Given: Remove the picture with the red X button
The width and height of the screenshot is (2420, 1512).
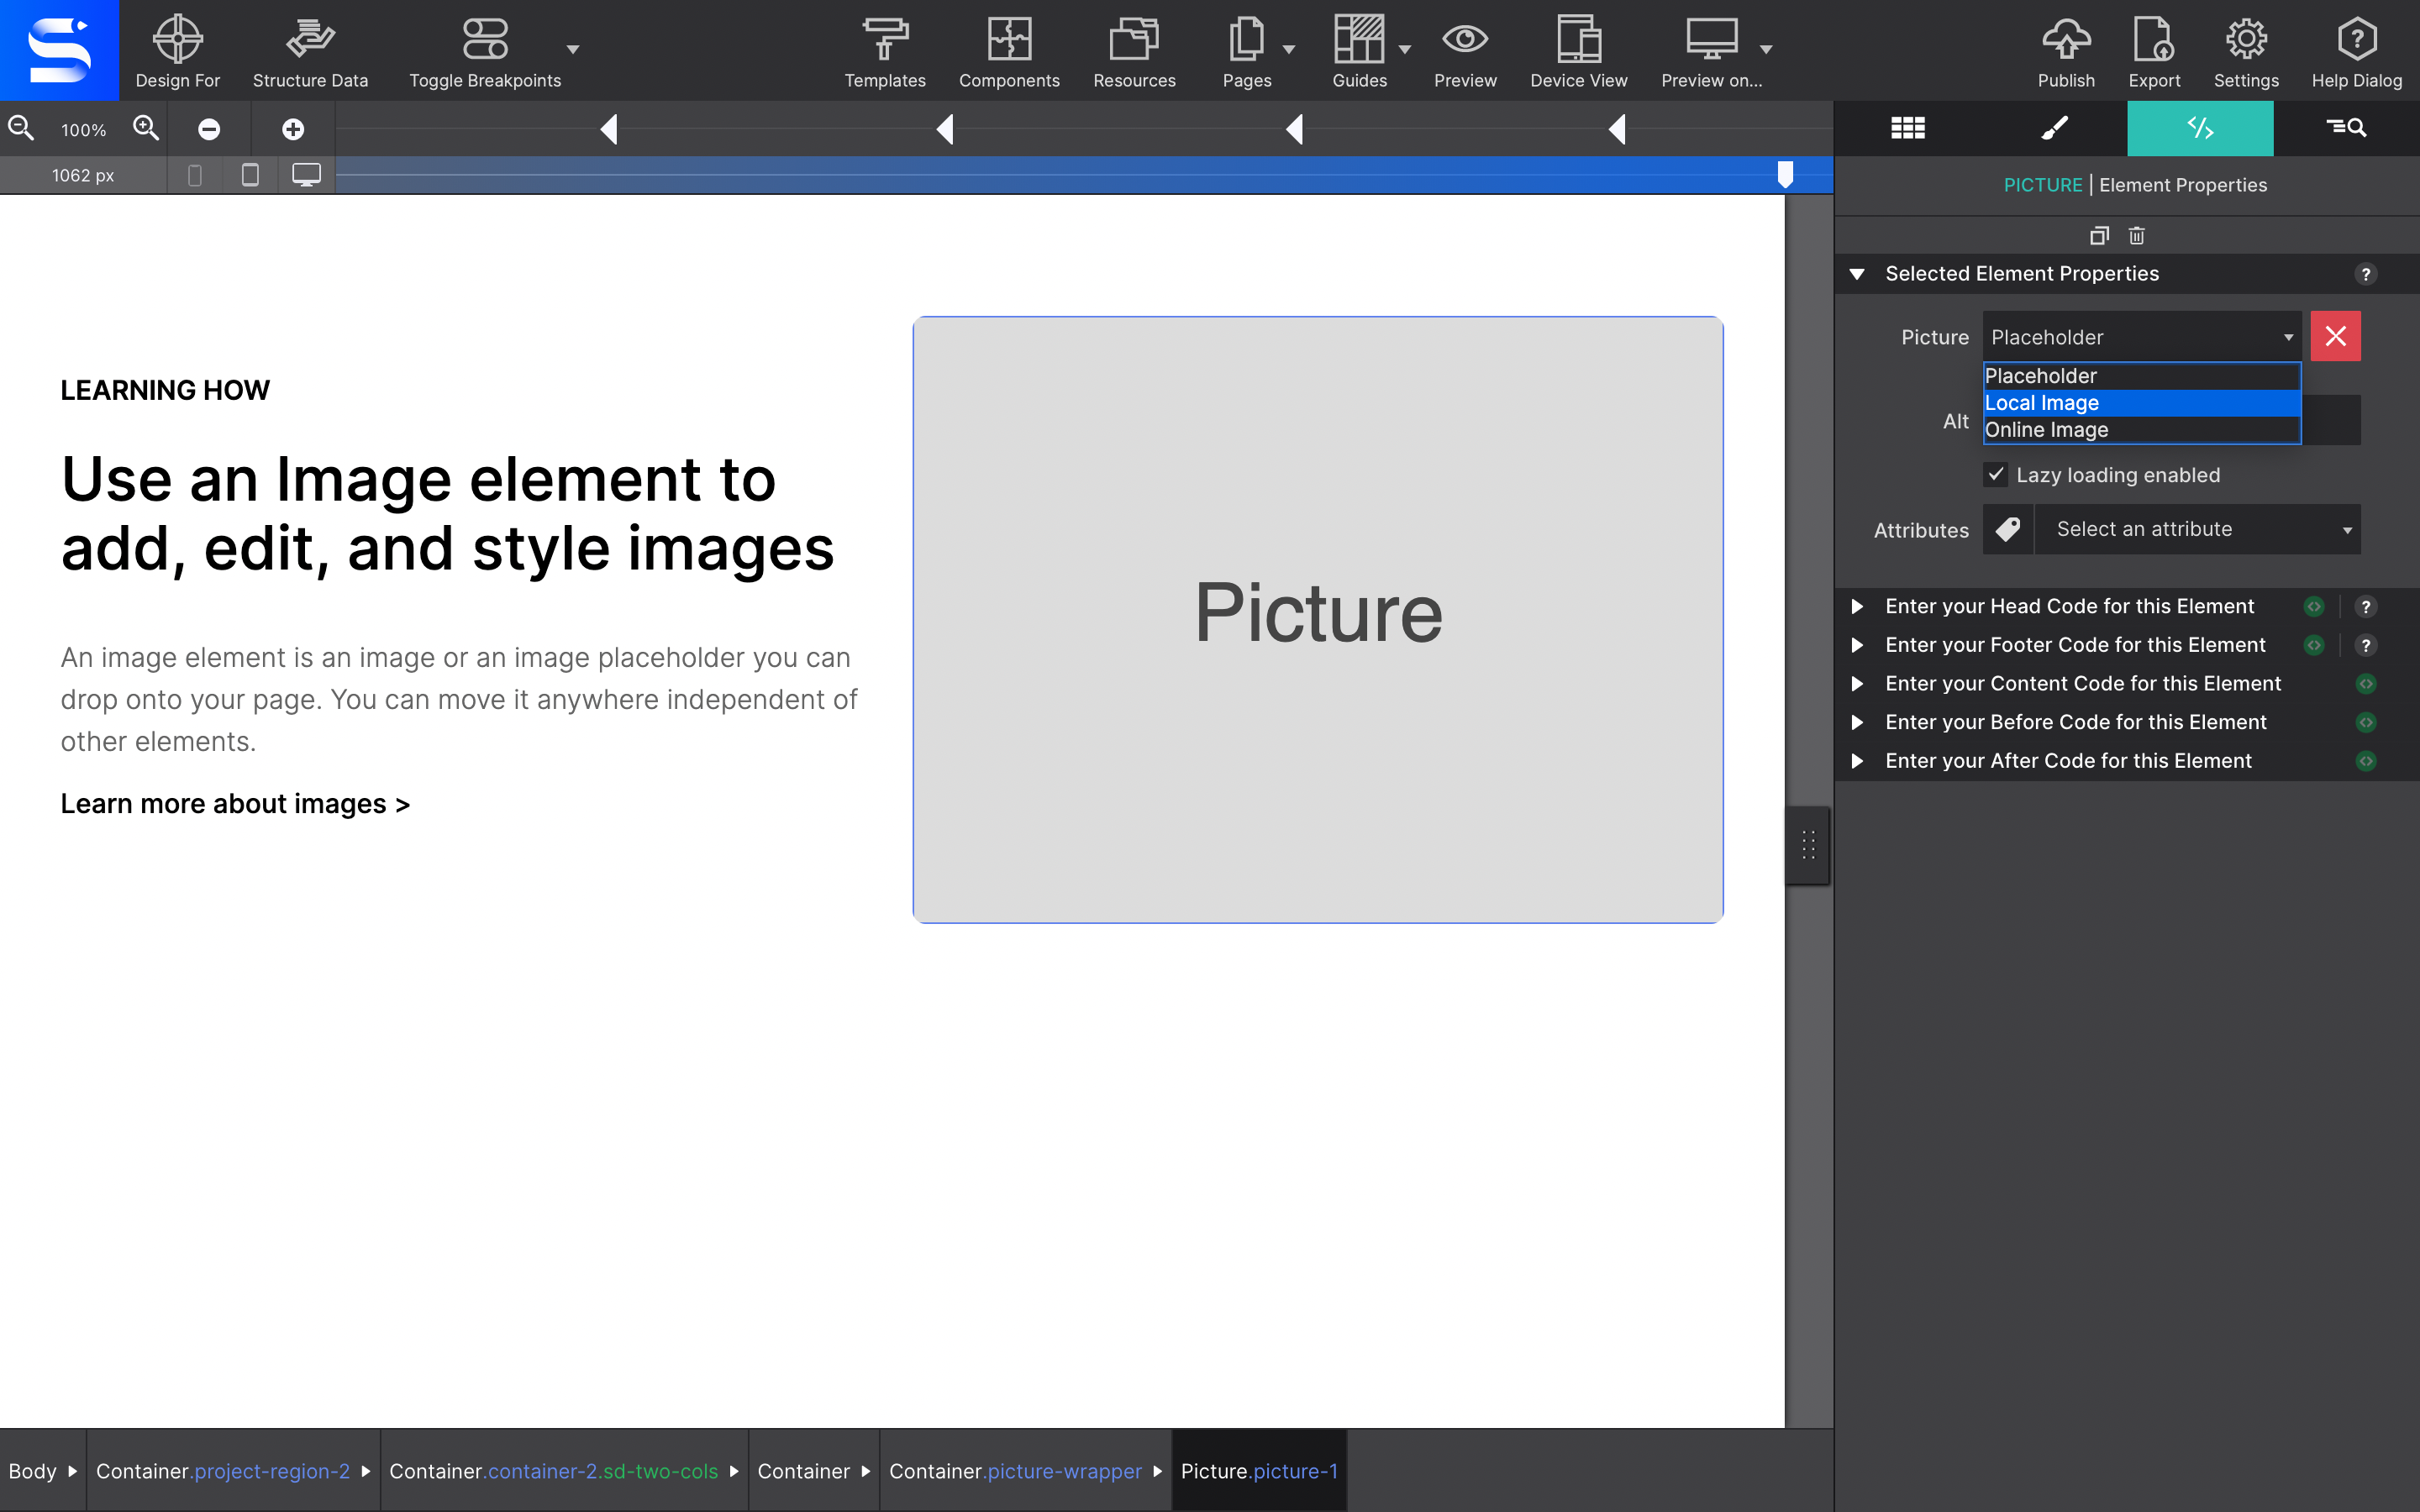Looking at the screenshot, I should pyautogui.click(x=2335, y=336).
